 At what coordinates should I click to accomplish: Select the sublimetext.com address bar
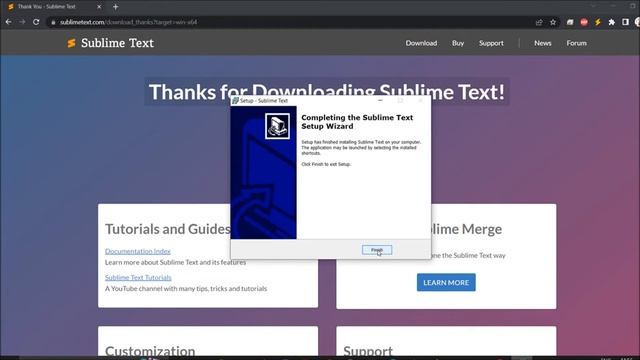[x=286, y=22]
